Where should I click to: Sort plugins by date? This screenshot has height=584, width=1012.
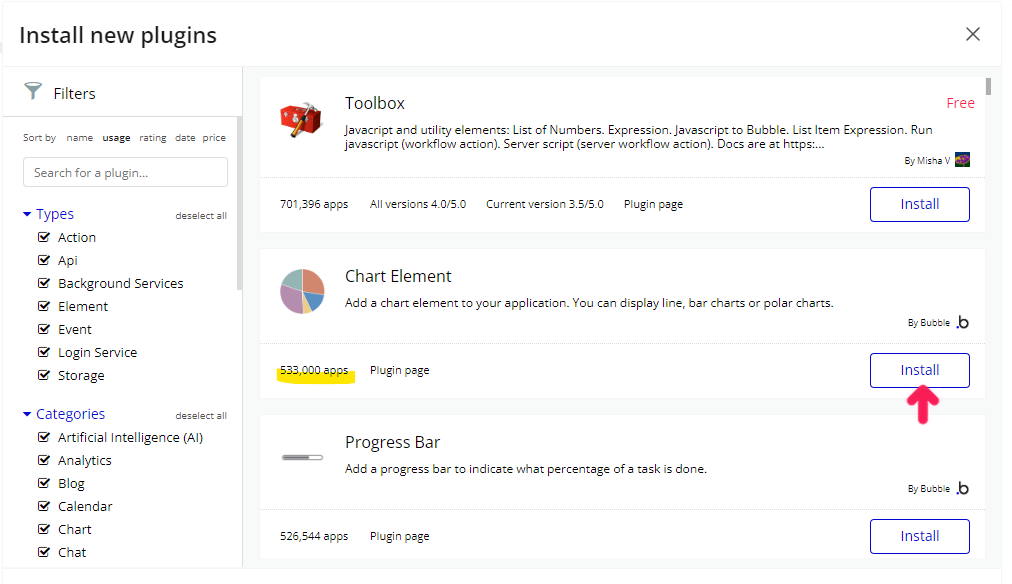pyautogui.click(x=185, y=137)
